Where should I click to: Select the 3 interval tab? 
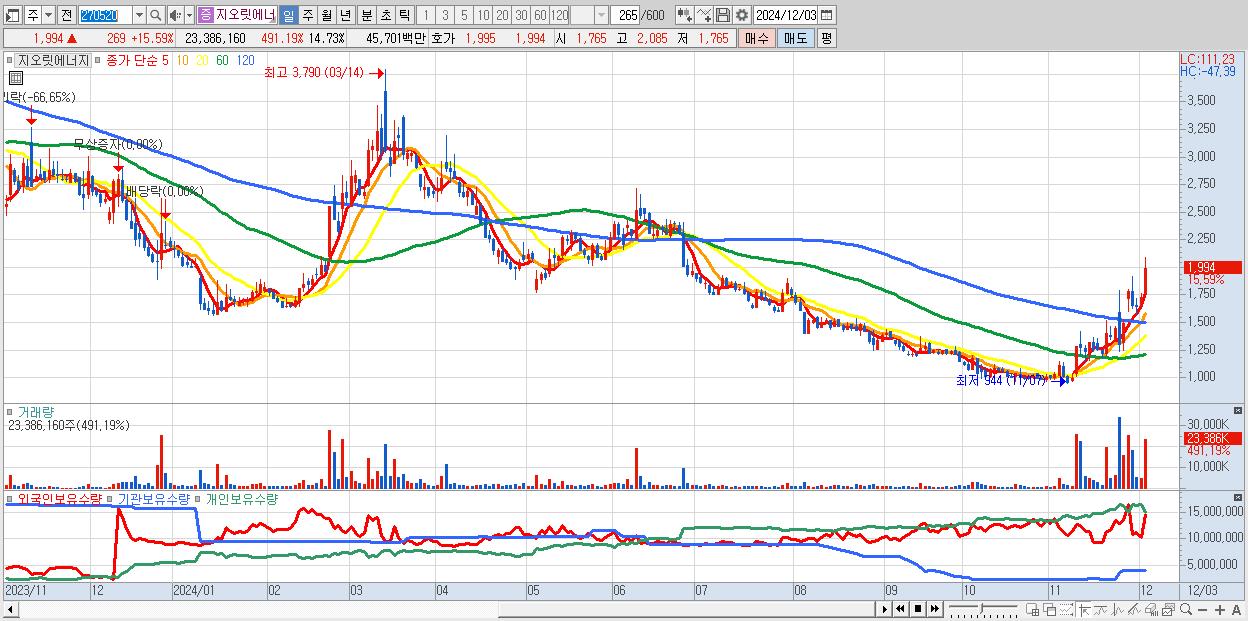coord(445,15)
